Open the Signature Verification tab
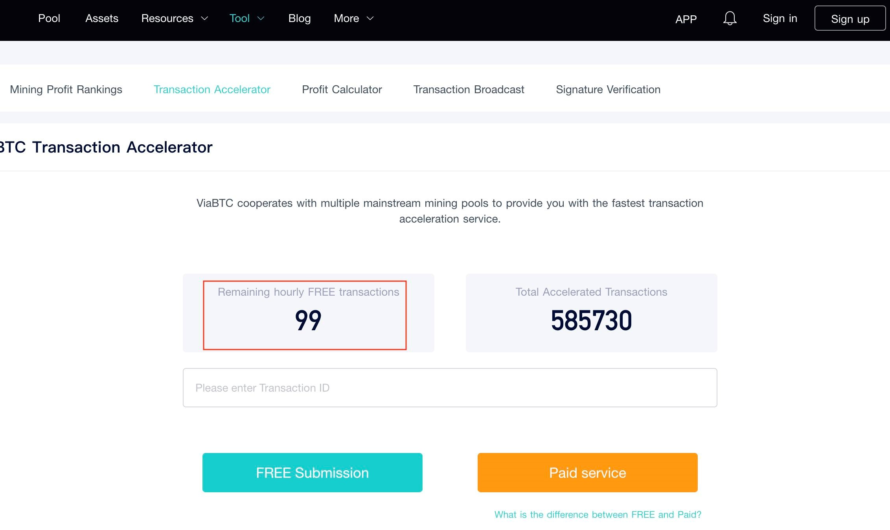The height and width of the screenshot is (530, 890). click(608, 90)
